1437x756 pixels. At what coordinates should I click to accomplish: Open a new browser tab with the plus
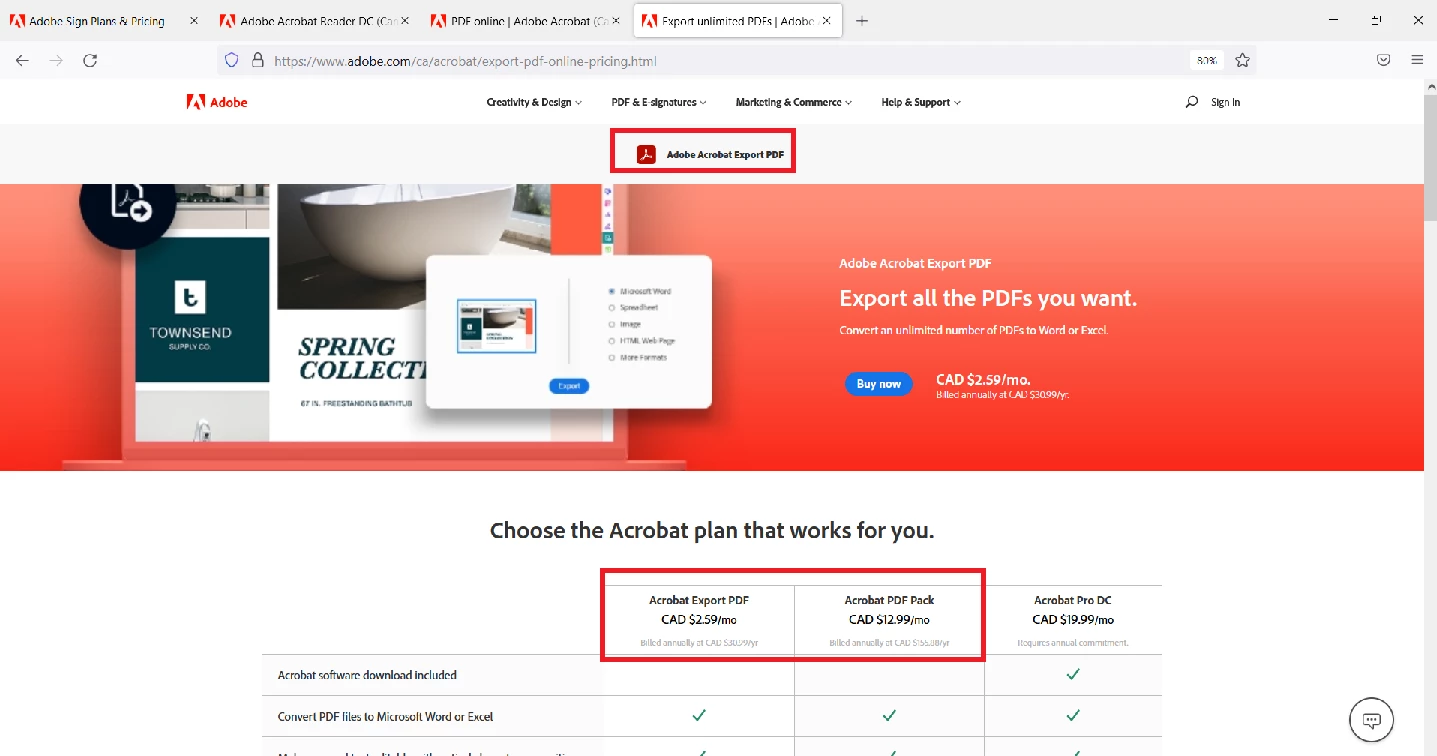click(862, 20)
